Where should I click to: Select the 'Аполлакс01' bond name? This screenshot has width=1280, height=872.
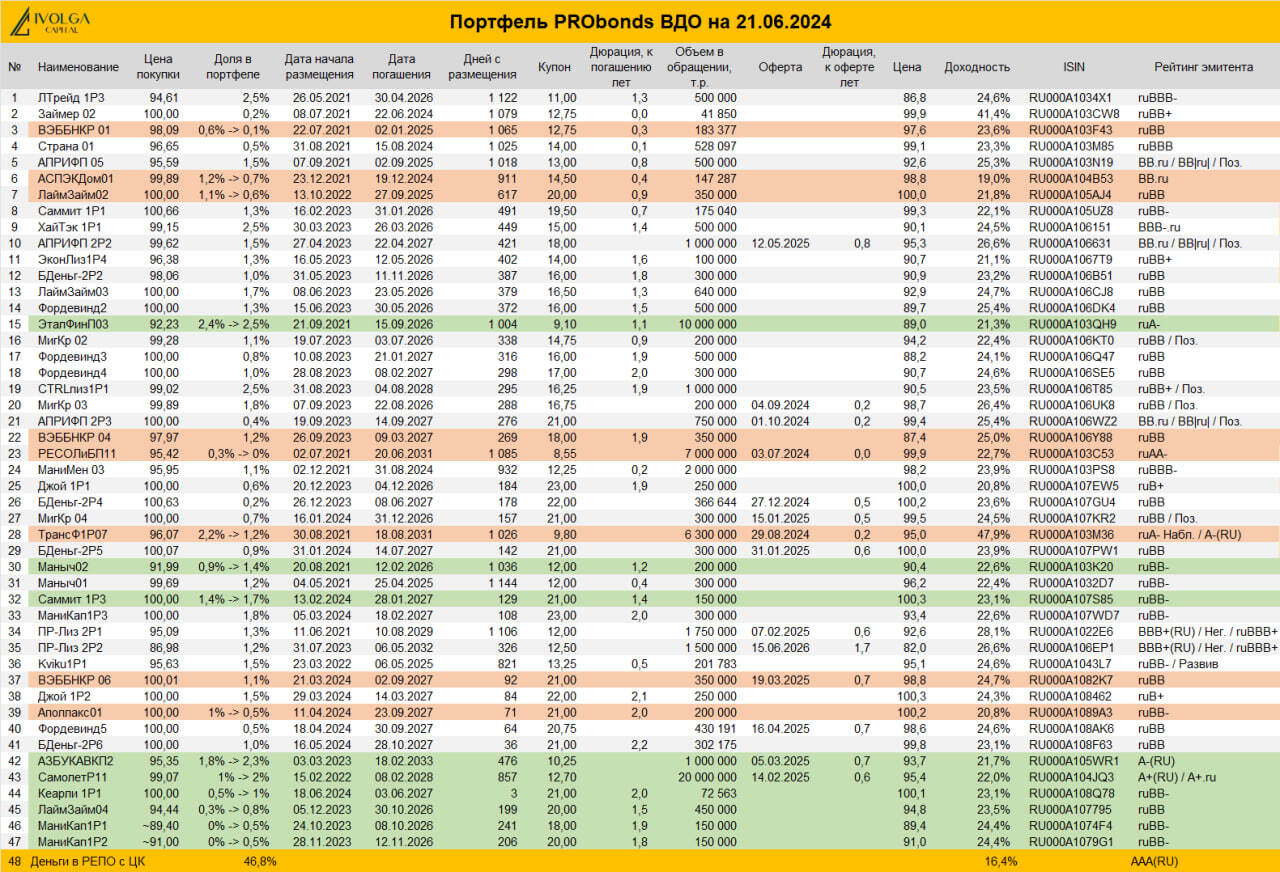click(x=71, y=712)
